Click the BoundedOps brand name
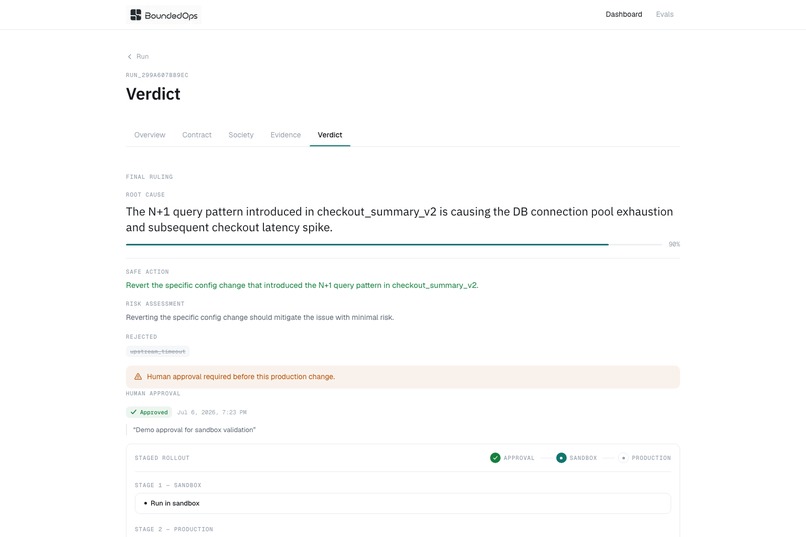This screenshot has height=537, width=806. tap(171, 15)
